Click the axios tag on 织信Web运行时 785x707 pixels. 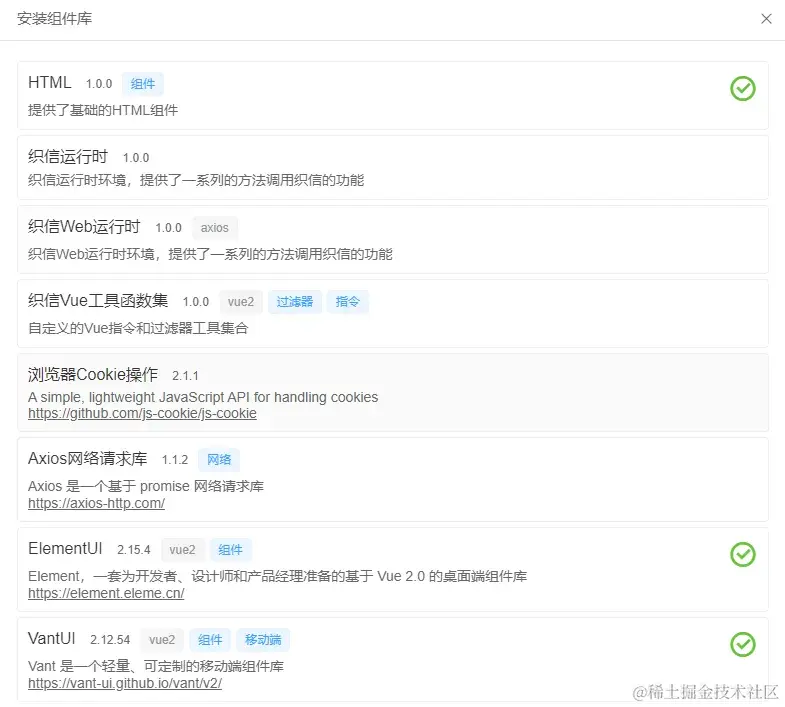tap(214, 228)
